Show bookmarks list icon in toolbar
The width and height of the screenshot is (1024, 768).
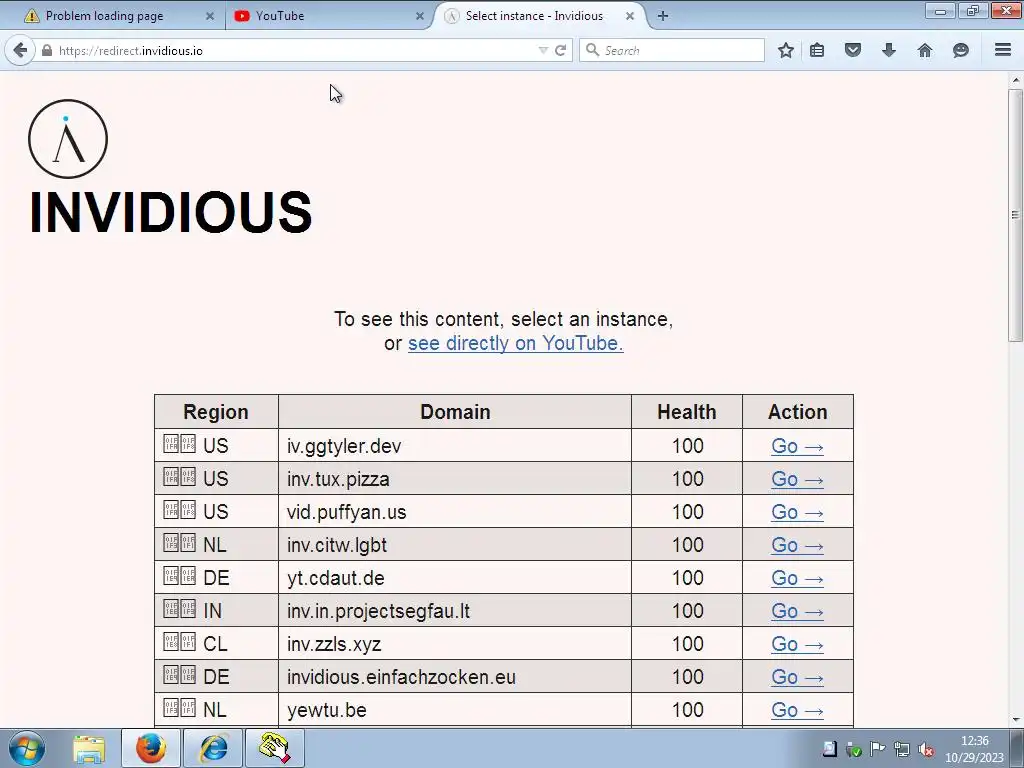click(x=817, y=50)
